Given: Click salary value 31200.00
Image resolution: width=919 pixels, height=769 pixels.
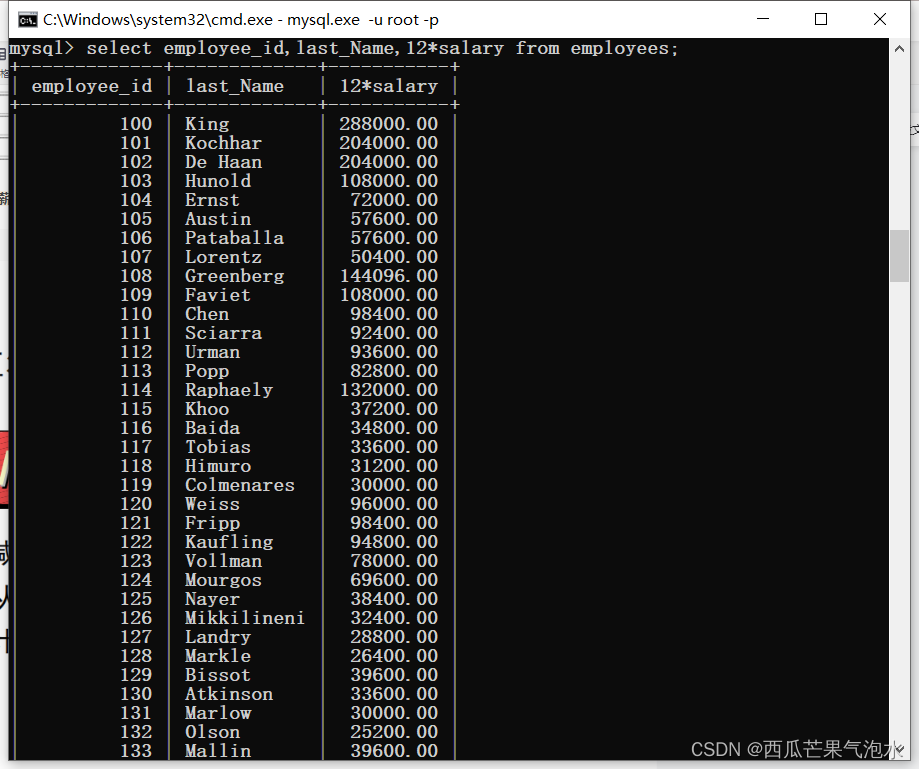Looking at the screenshot, I should tap(394, 466).
